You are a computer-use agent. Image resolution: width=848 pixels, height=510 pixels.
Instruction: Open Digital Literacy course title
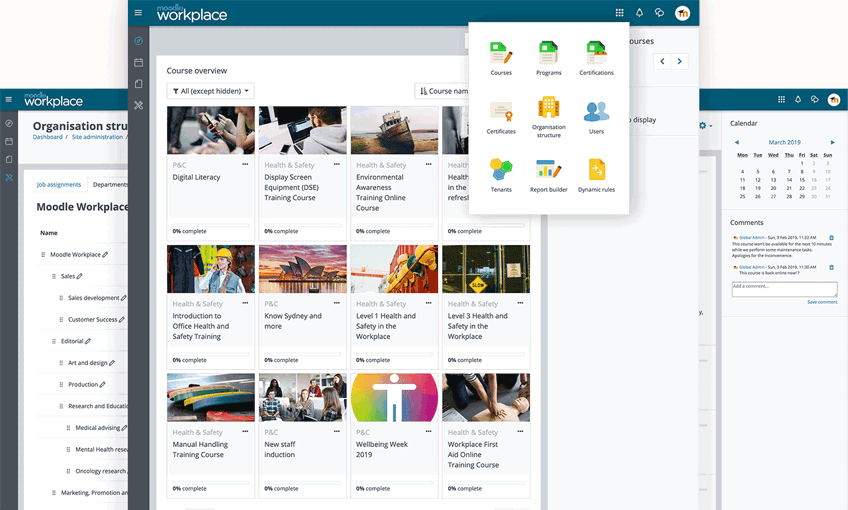pos(196,177)
